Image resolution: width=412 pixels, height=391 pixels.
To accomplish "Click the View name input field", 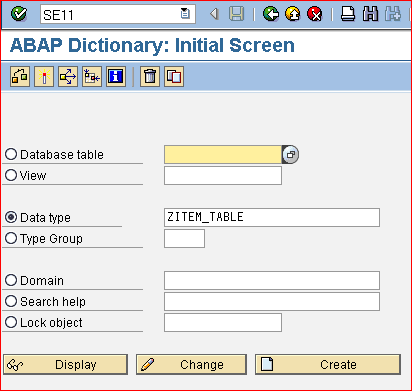I will (x=223, y=175).
